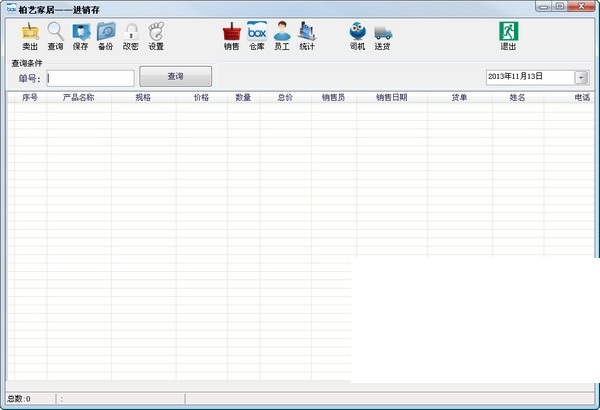This screenshot has width=600, height=410.
Task: Open the 设置 (settings) icon
Action: [156, 36]
